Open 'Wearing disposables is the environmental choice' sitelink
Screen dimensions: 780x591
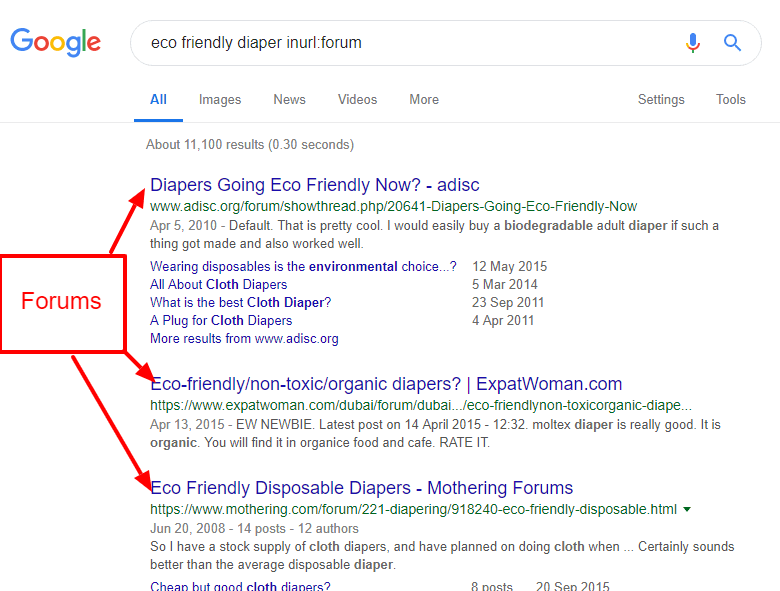point(303,267)
